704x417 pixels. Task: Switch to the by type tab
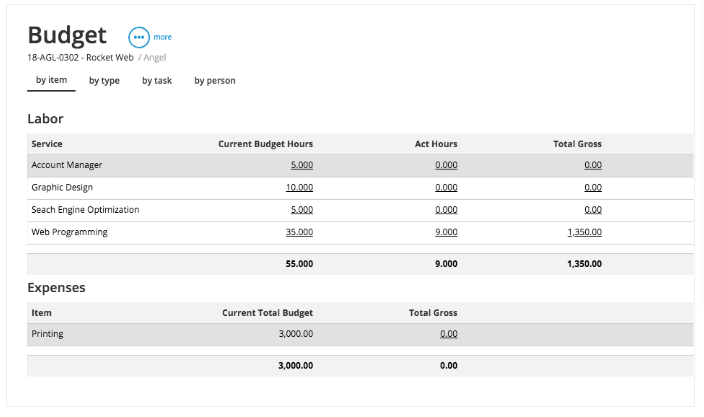pos(104,81)
